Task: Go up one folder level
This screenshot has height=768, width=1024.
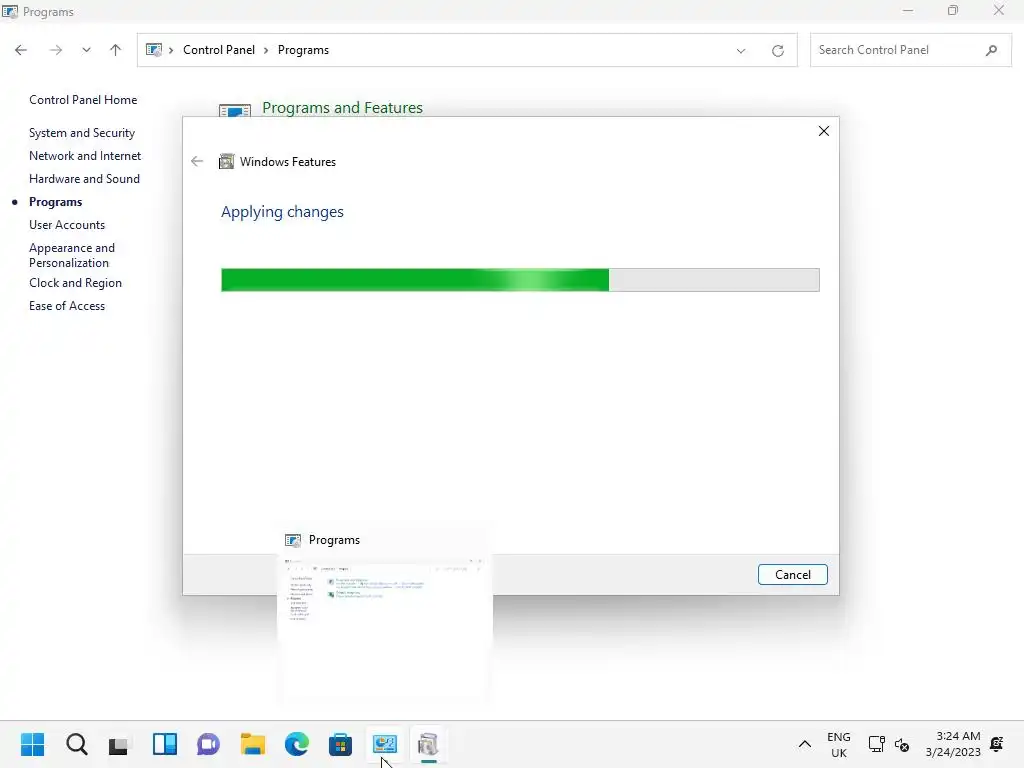Action: pos(116,50)
